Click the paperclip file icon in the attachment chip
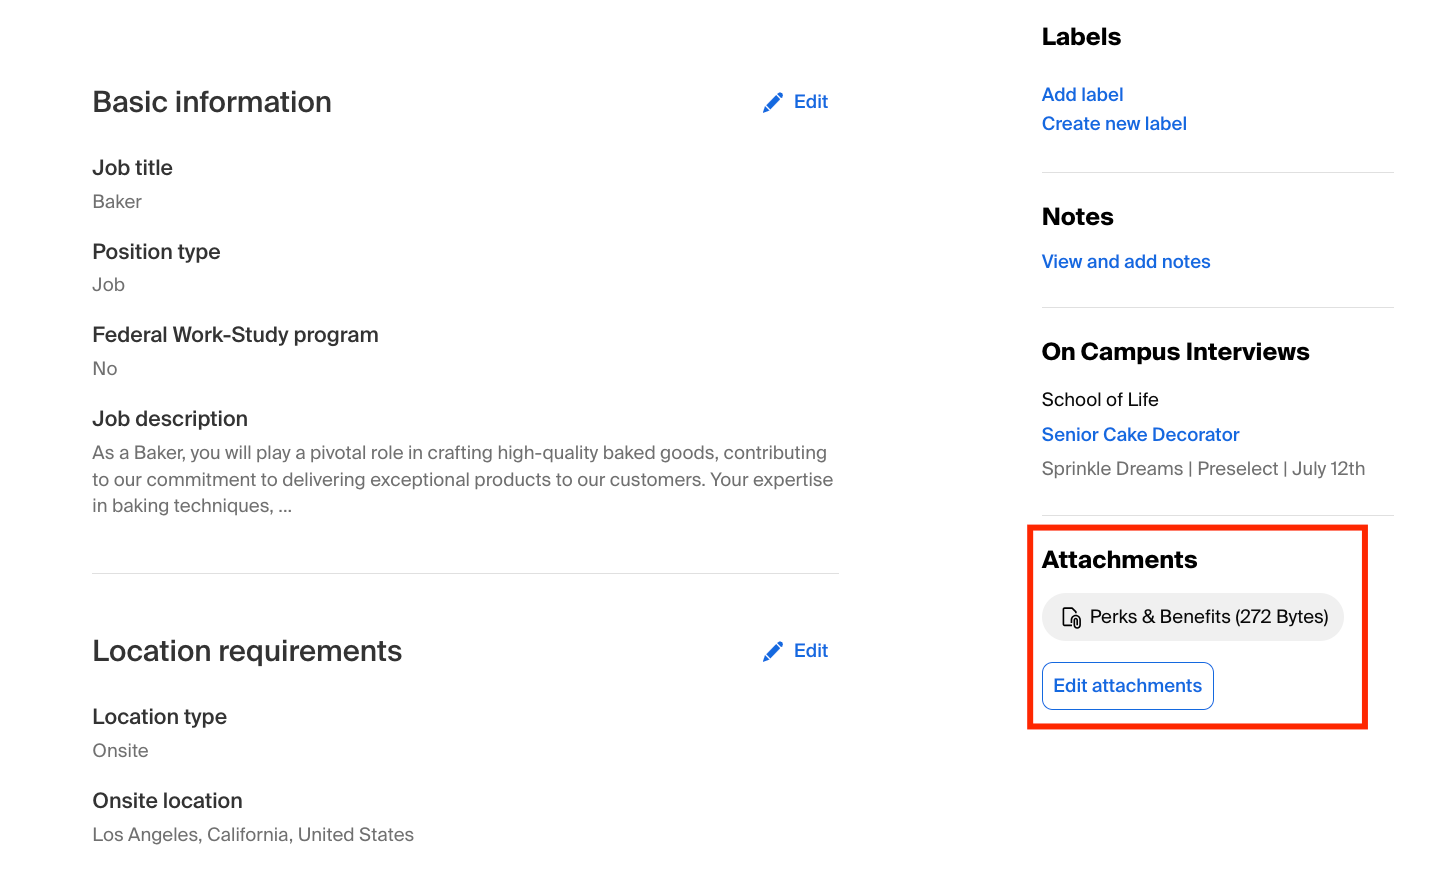 pyautogui.click(x=1071, y=618)
